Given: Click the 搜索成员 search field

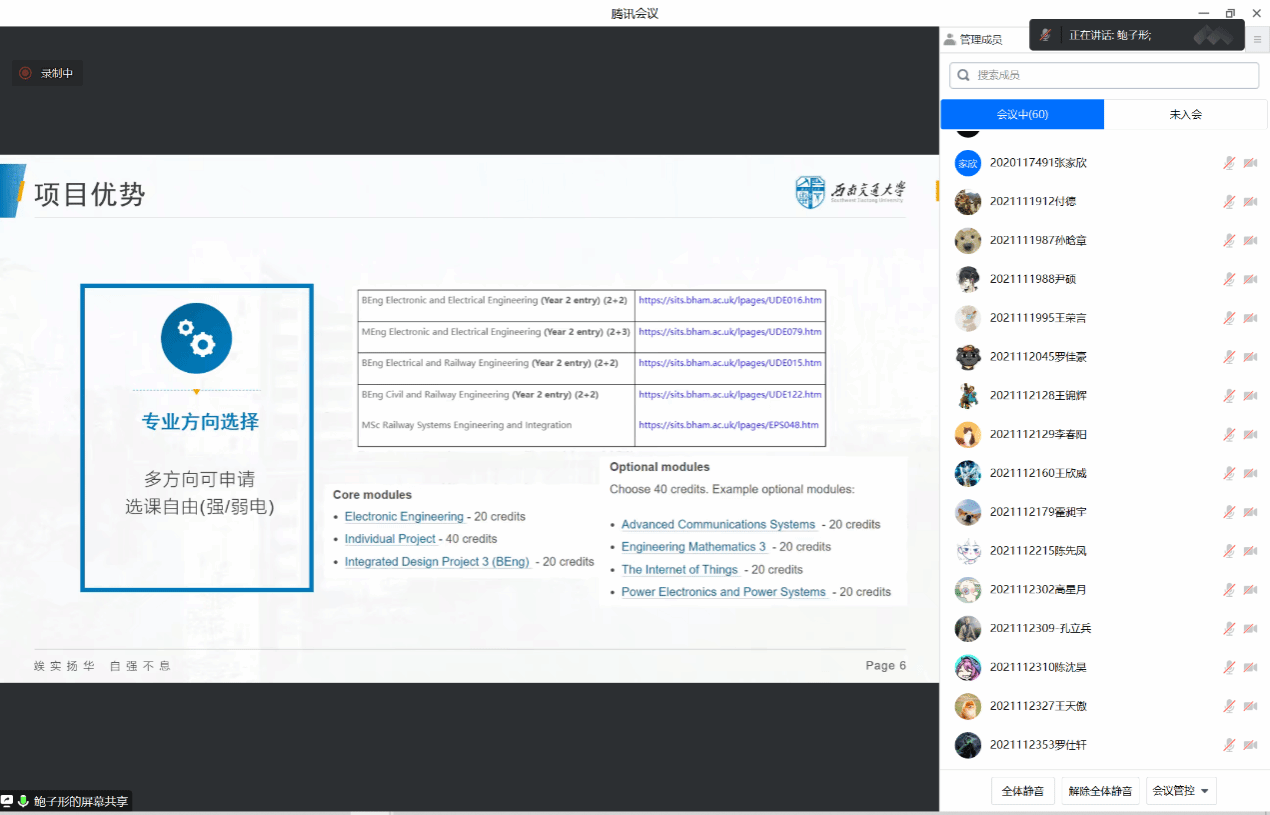Looking at the screenshot, I should [x=1110, y=75].
